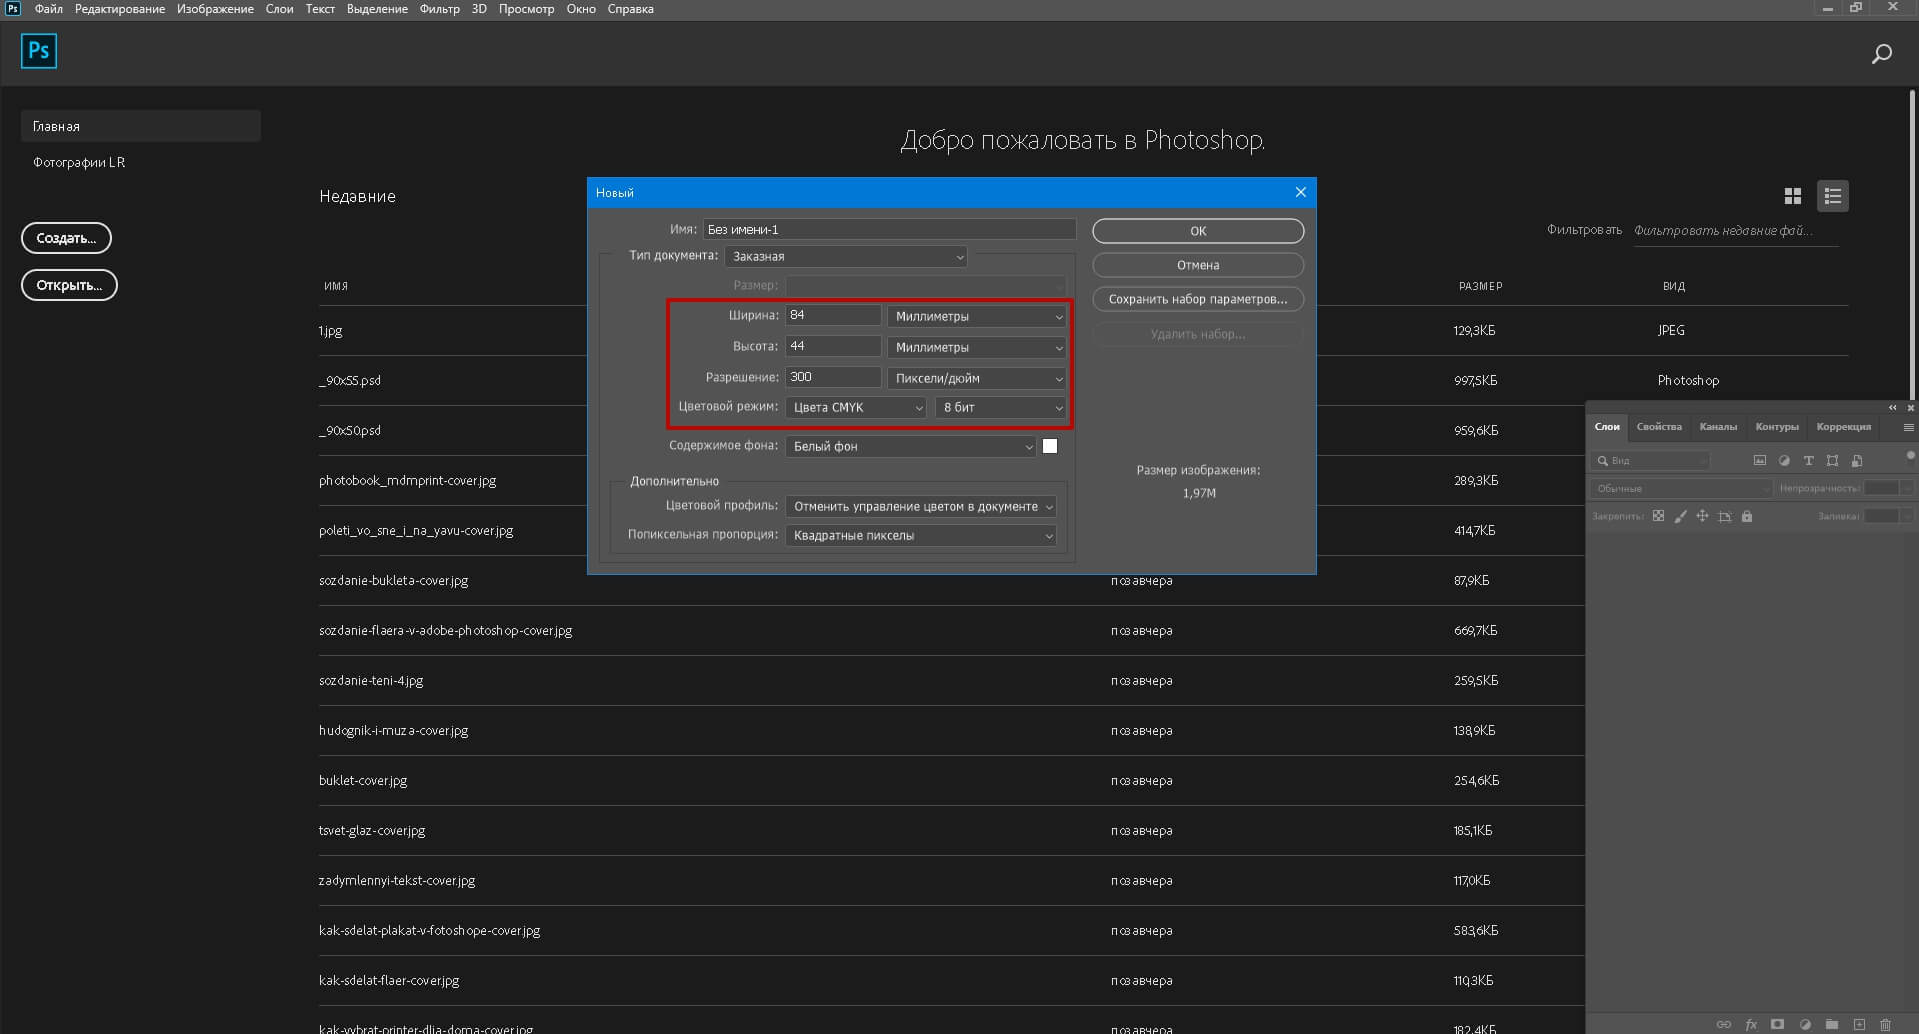Click the Photoshop home logo icon
The height and width of the screenshot is (1034, 1919).
click(39, 51)
